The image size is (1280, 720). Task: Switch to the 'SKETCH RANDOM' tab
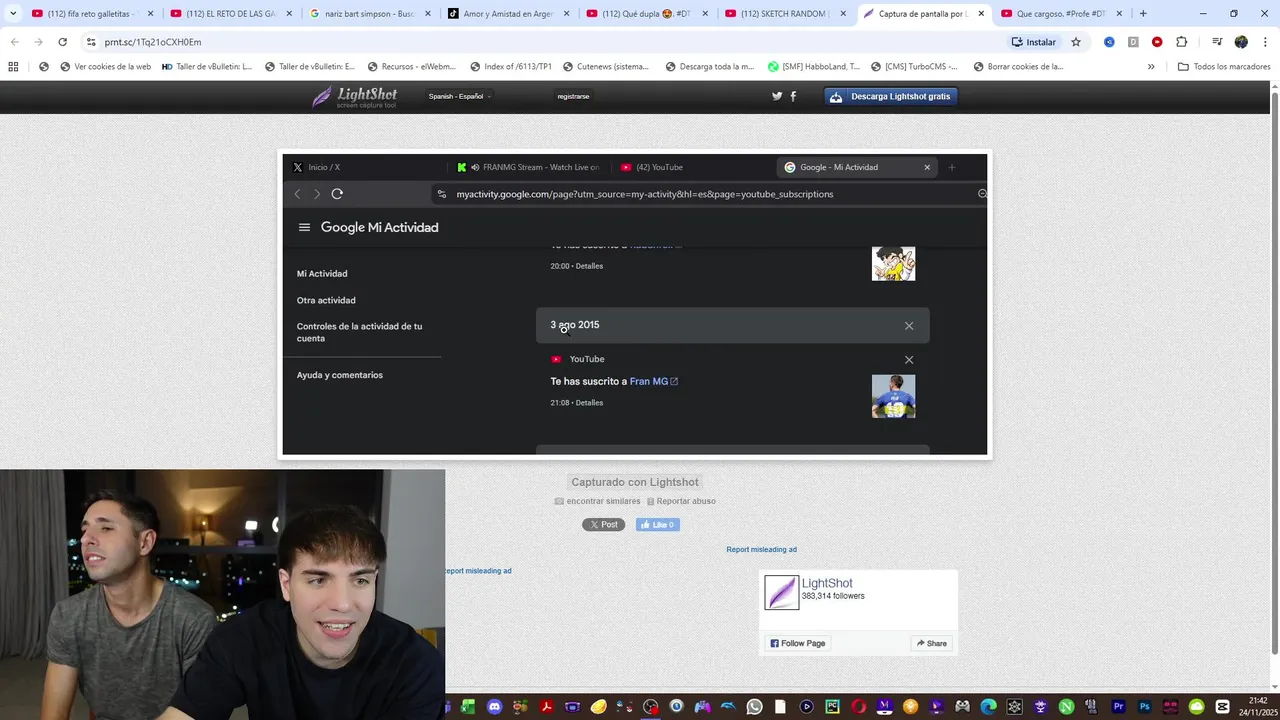click(786, 14)
